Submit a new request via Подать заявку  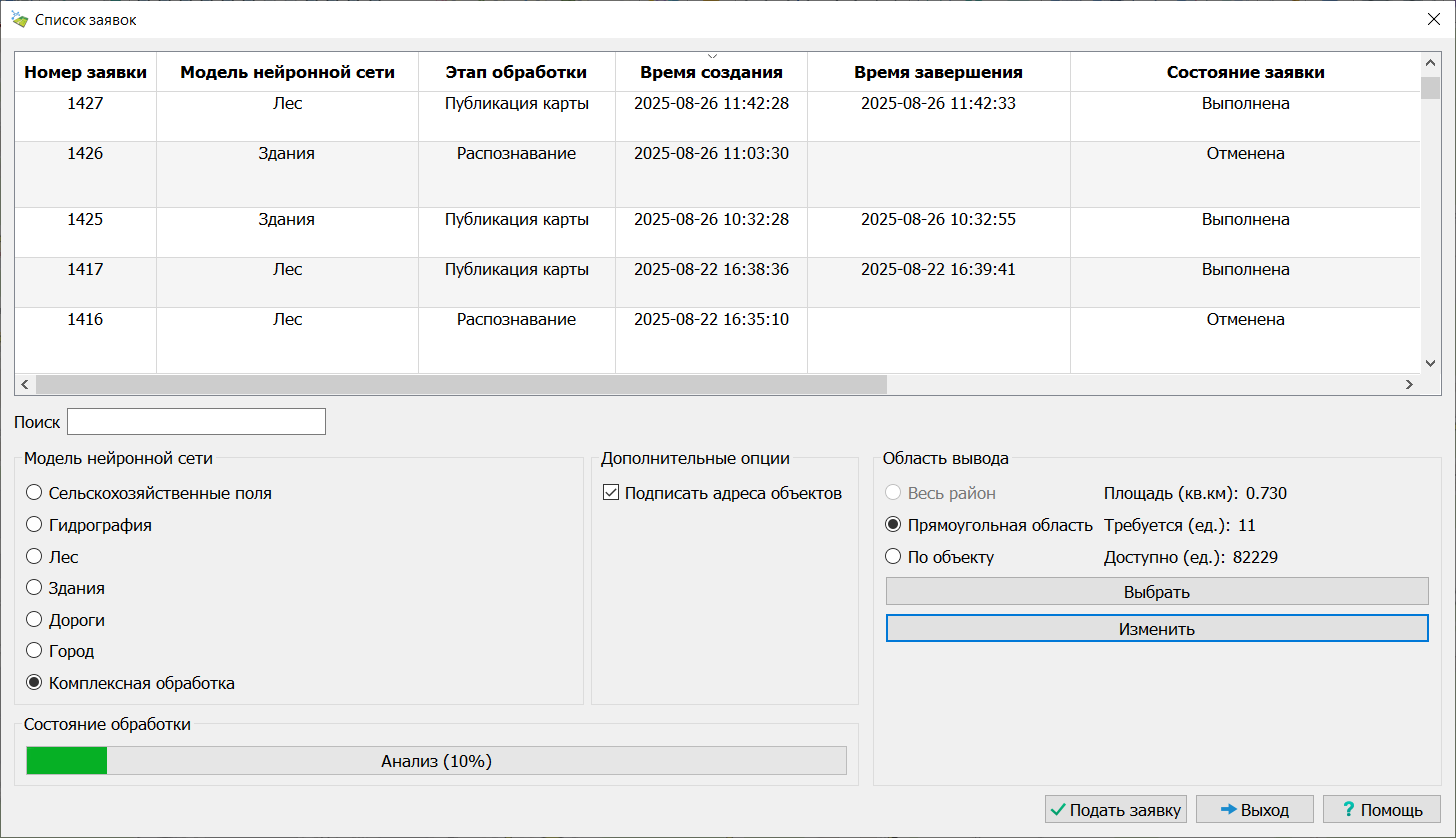point(1115,809)
